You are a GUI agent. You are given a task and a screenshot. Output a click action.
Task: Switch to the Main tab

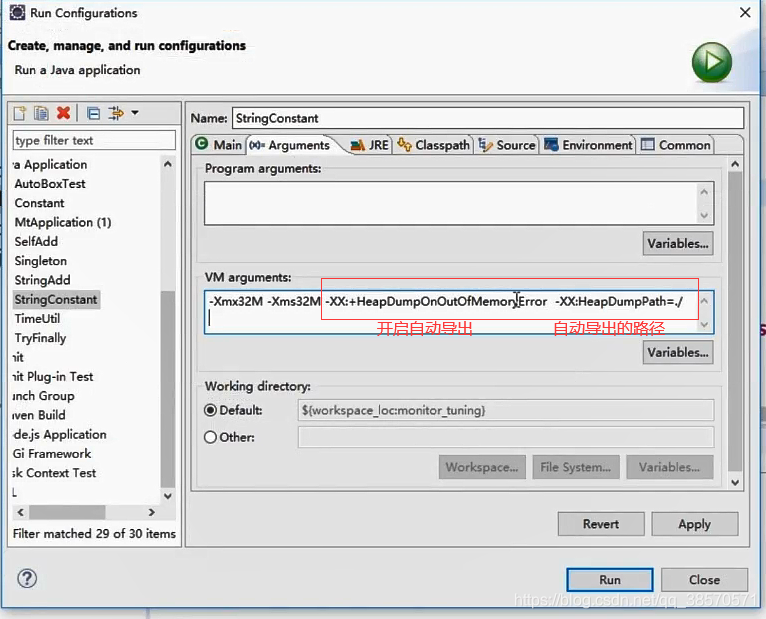(218, 145)
